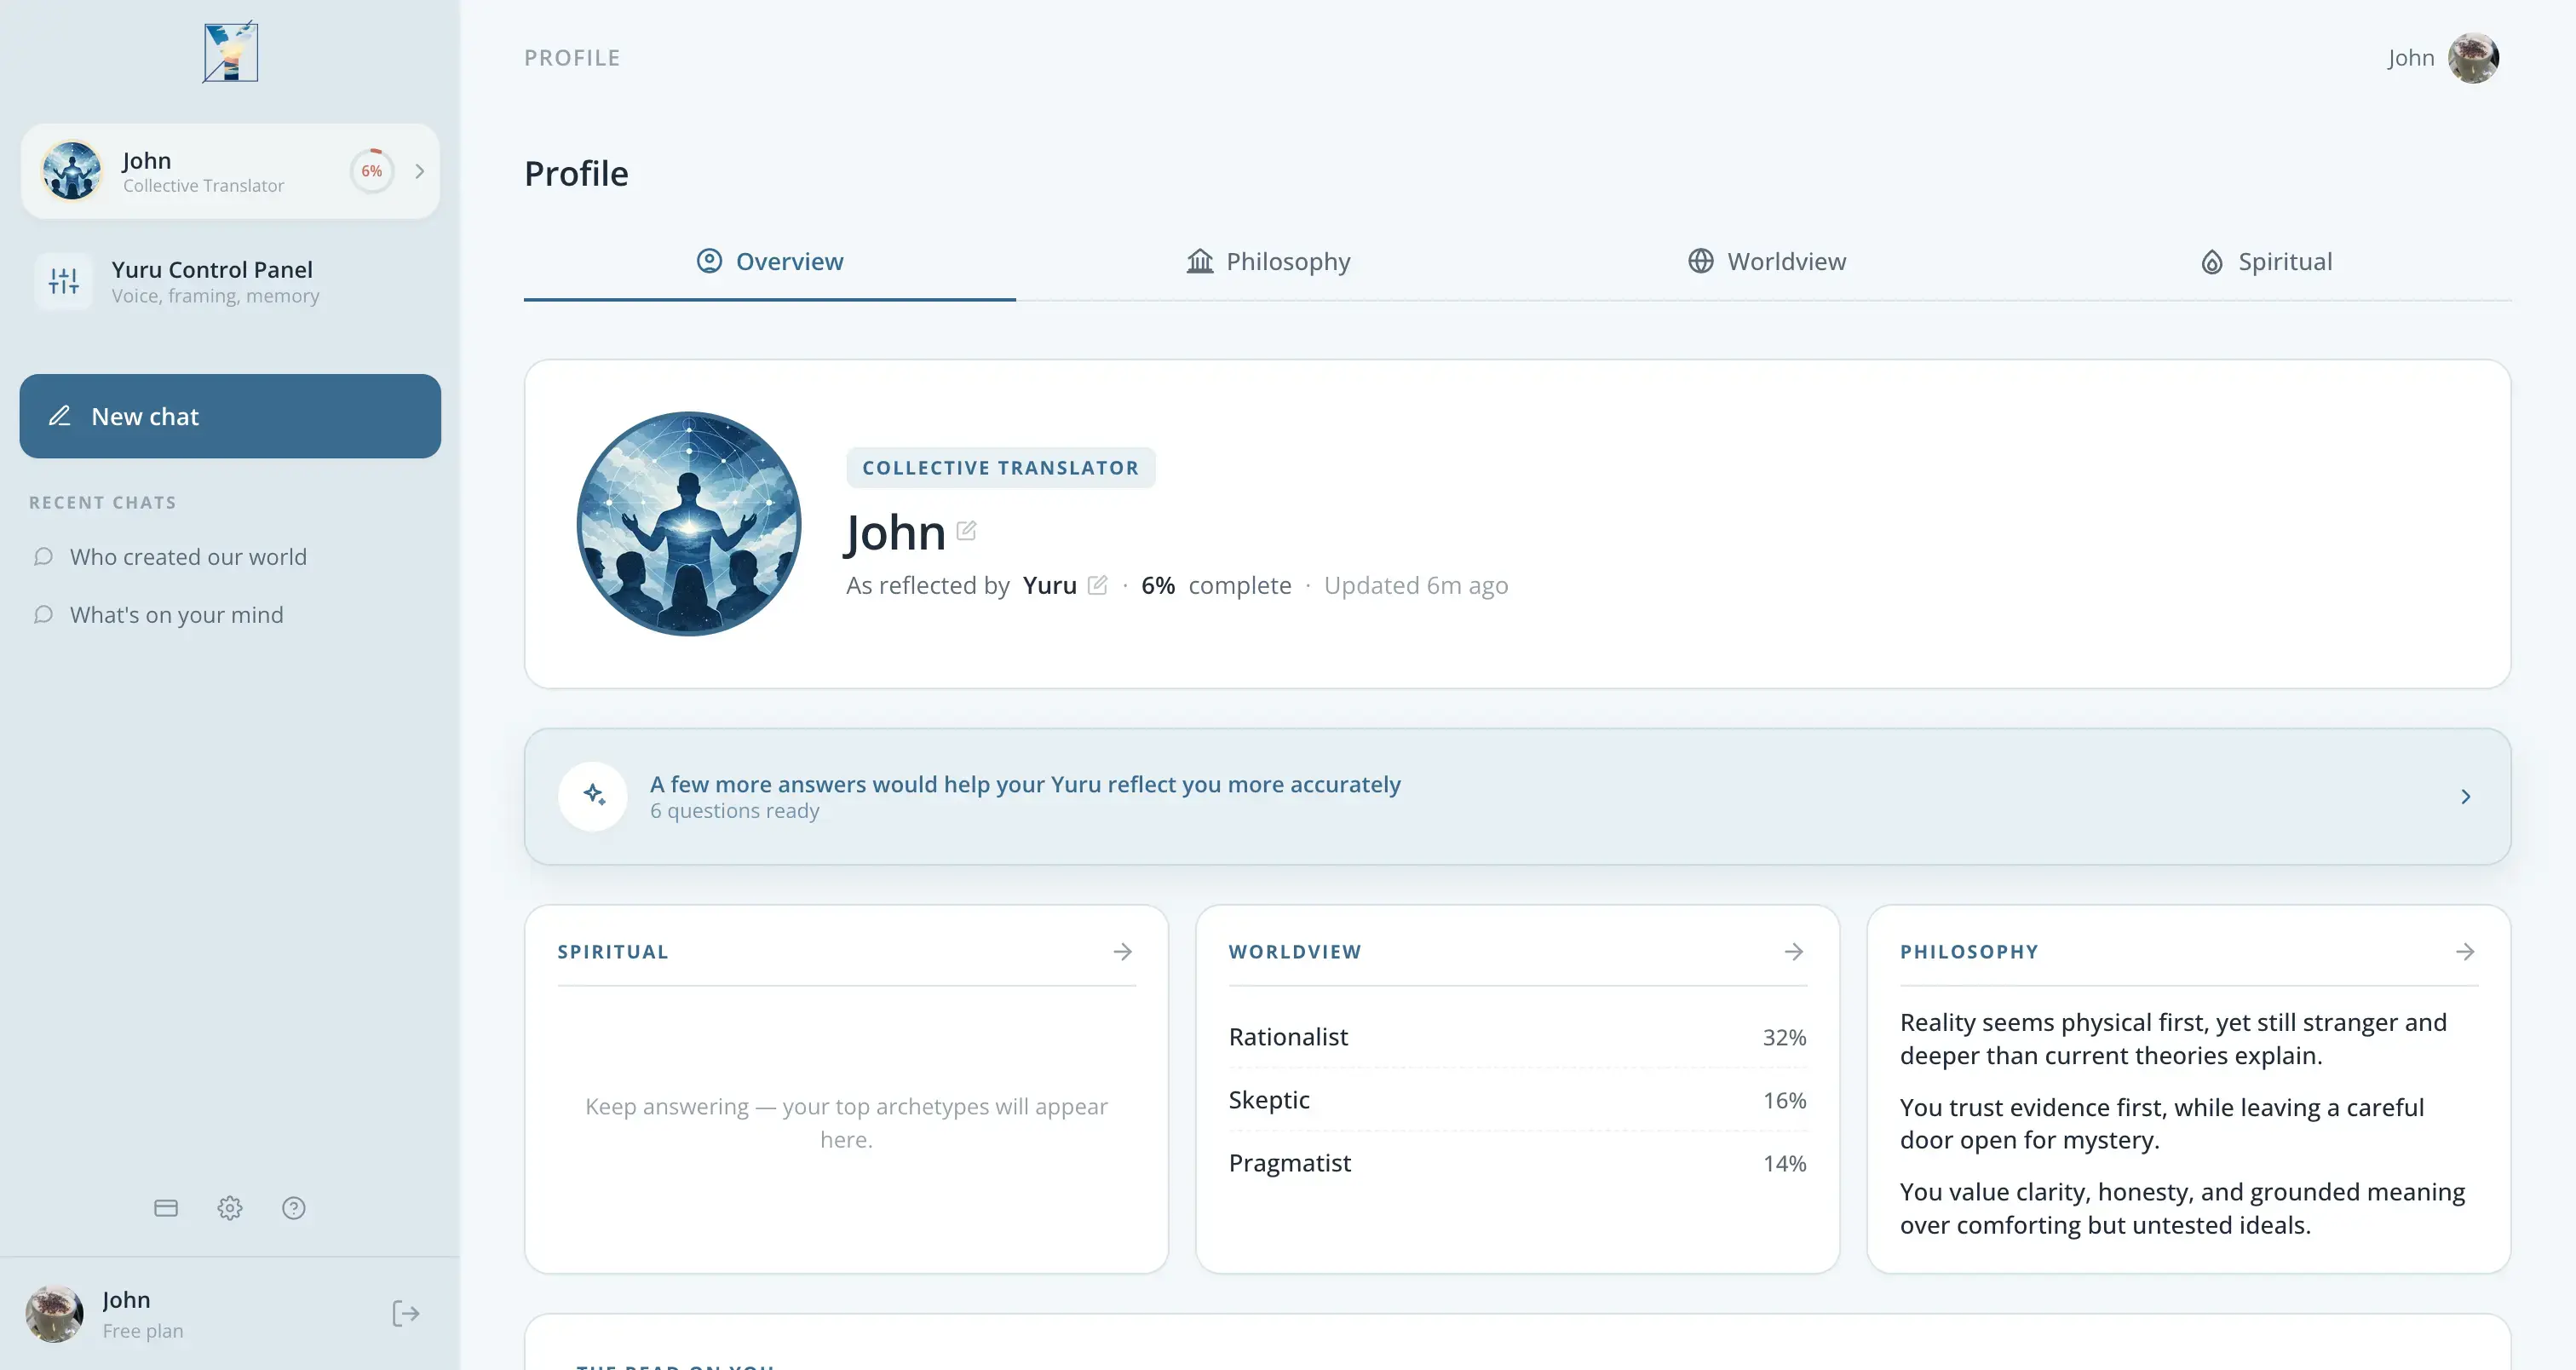2576x1370 pixels.
Task: Start a New chat
Action: (x=230, y=416)
